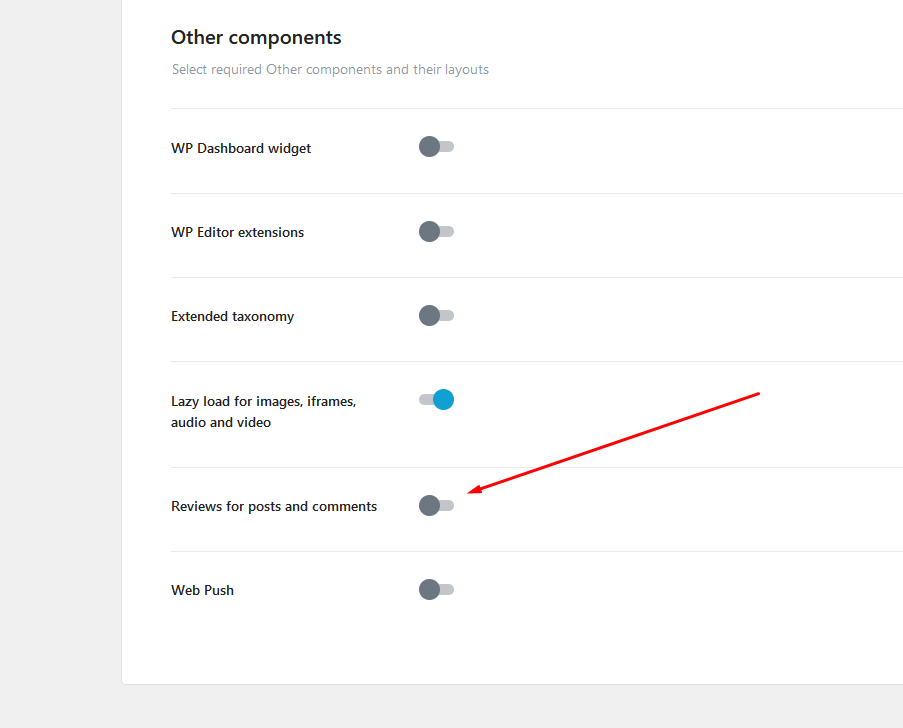
Task: Enable the WP Dashboard widget toggle
Action: 437,147
